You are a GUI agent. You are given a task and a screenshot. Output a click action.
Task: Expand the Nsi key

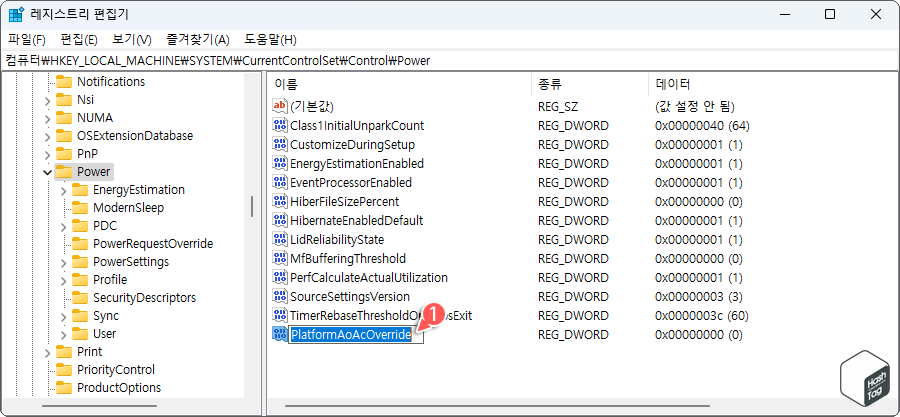pos(48,100)
